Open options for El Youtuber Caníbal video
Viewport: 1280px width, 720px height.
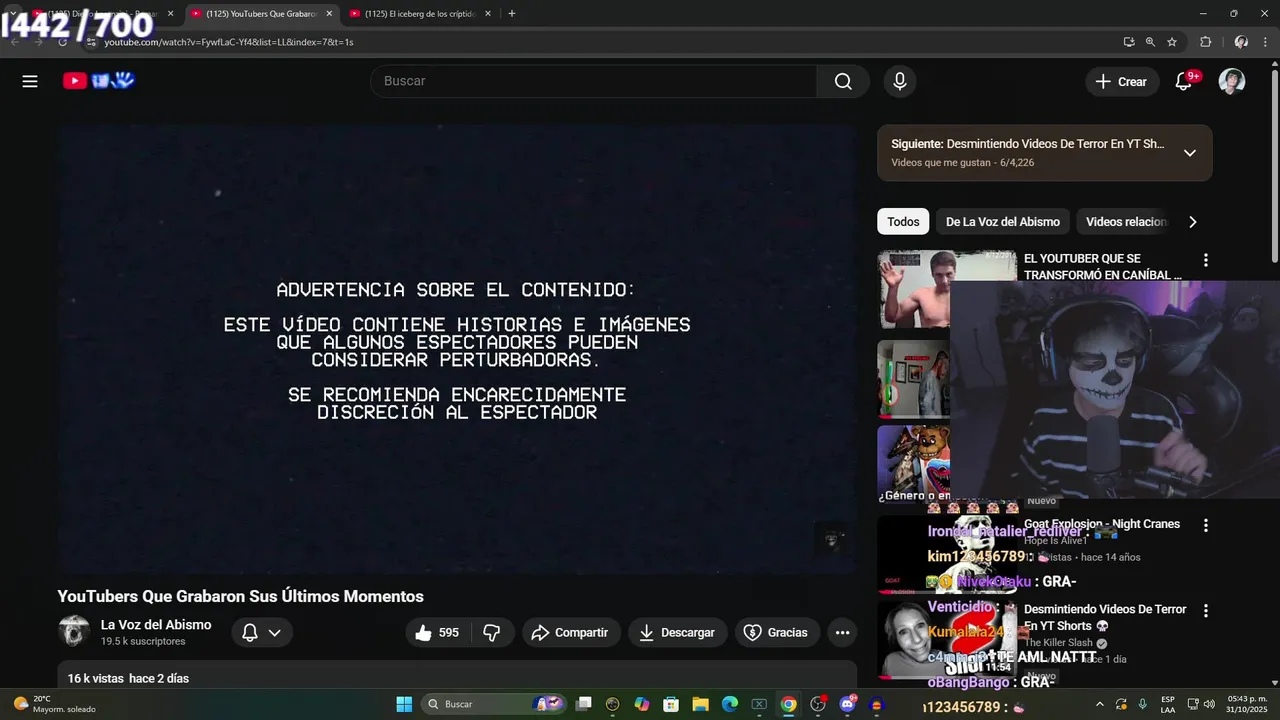pyautogui.click(x=1206, y=260)
